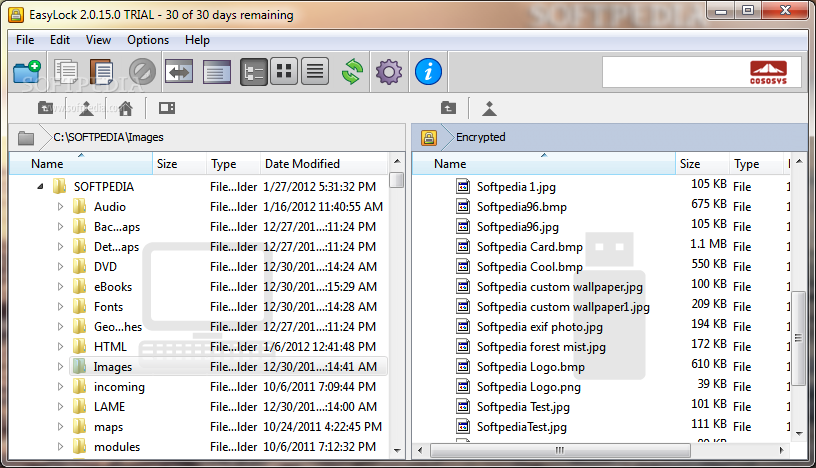This screenshot has width=816, height=468.
Task: Click left panel vertical scrollbar thumb
Action: pos(397,180)
